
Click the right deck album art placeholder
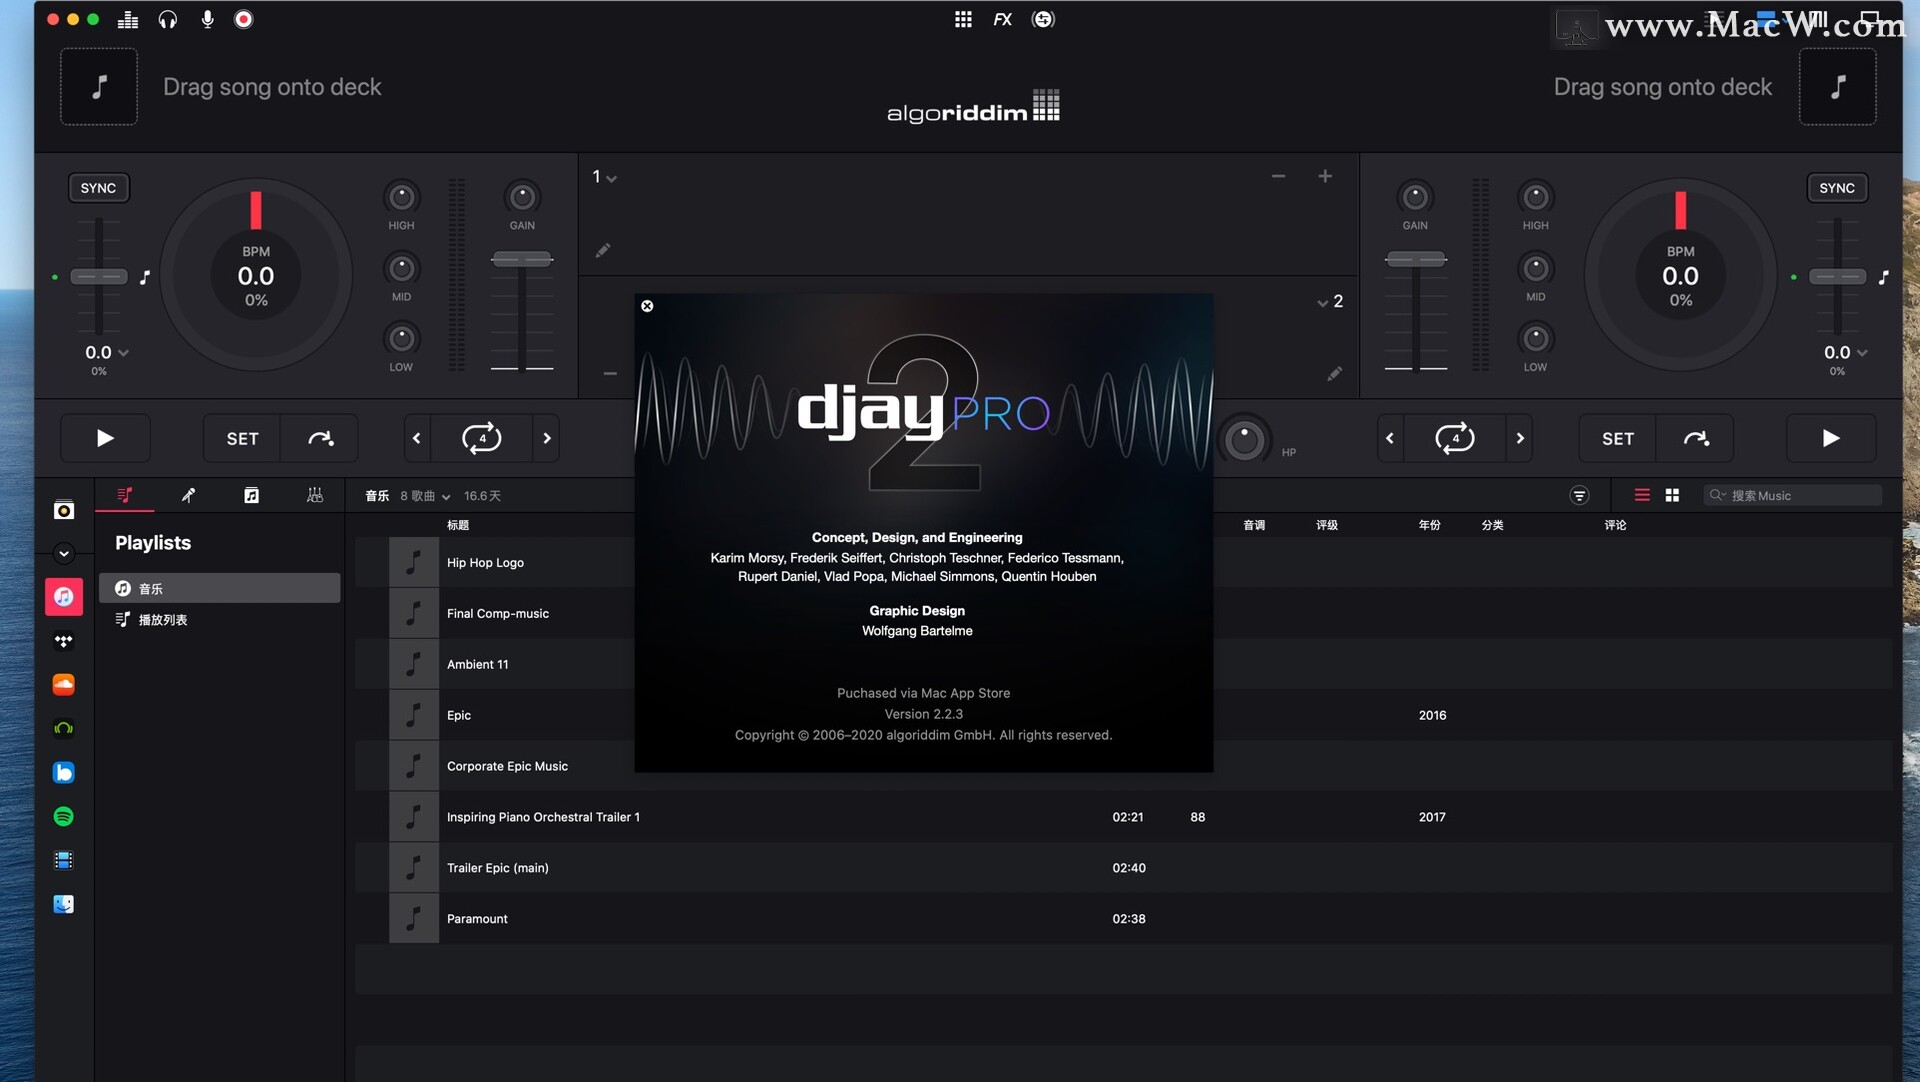(x=1837, y=87)
